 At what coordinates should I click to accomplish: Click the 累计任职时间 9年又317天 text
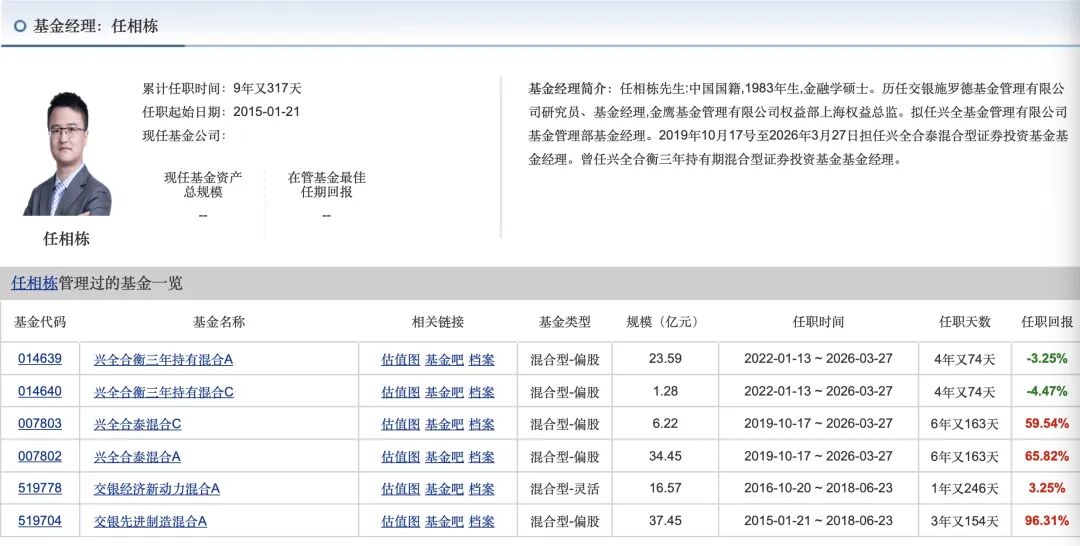[x=222, y=88]
